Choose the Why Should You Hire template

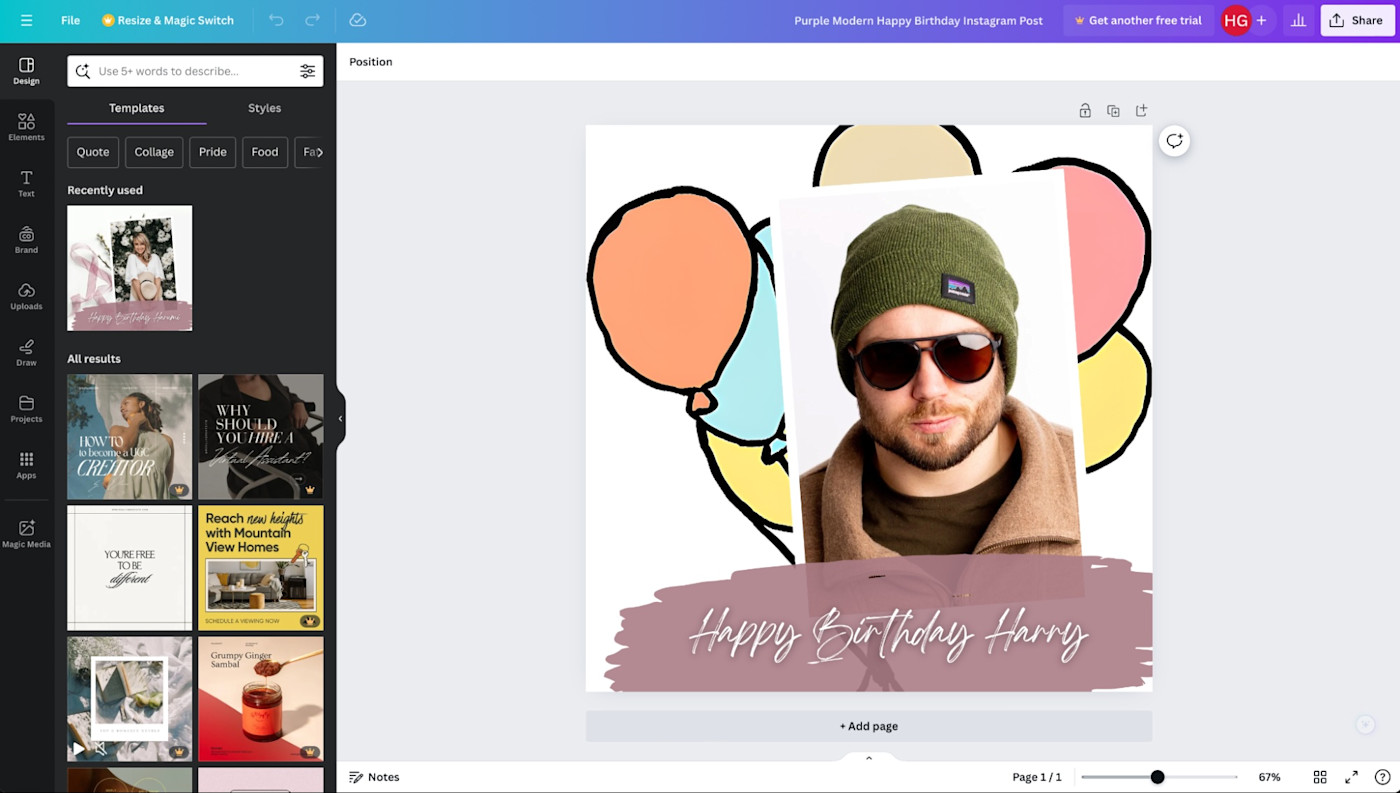(x=261, y=437)
